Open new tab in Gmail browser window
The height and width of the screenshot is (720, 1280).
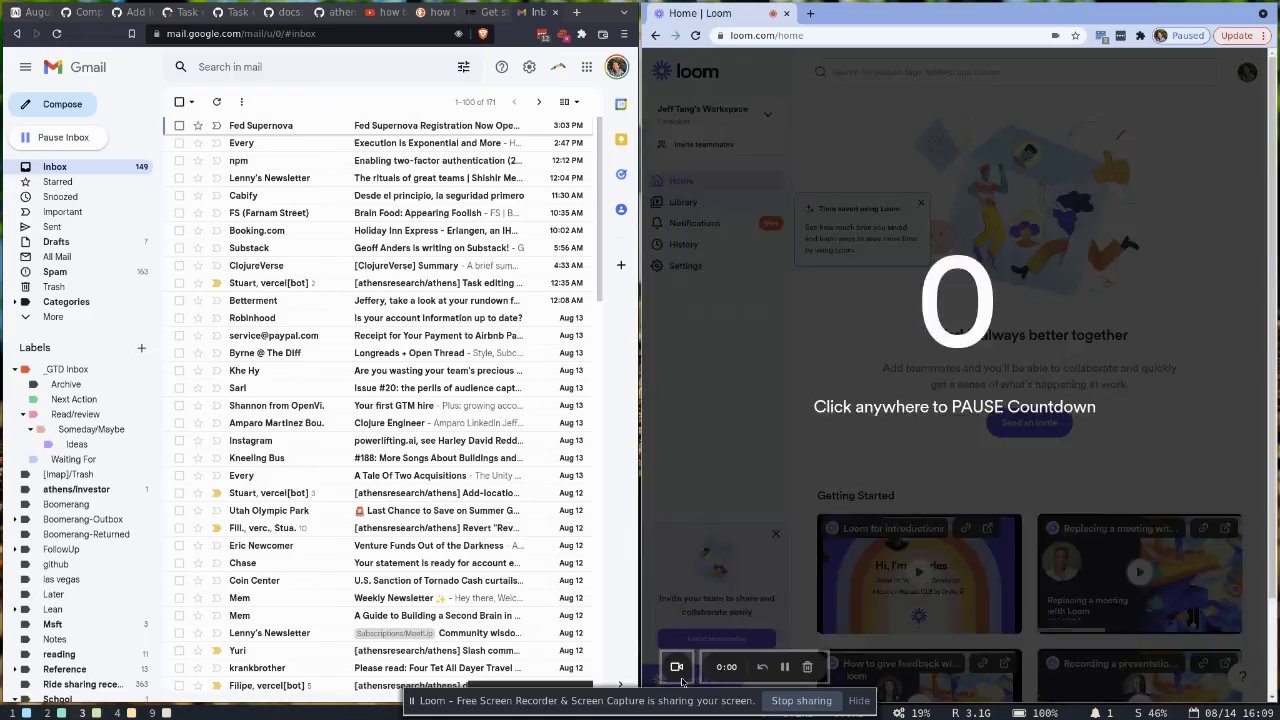coord(576,13)
